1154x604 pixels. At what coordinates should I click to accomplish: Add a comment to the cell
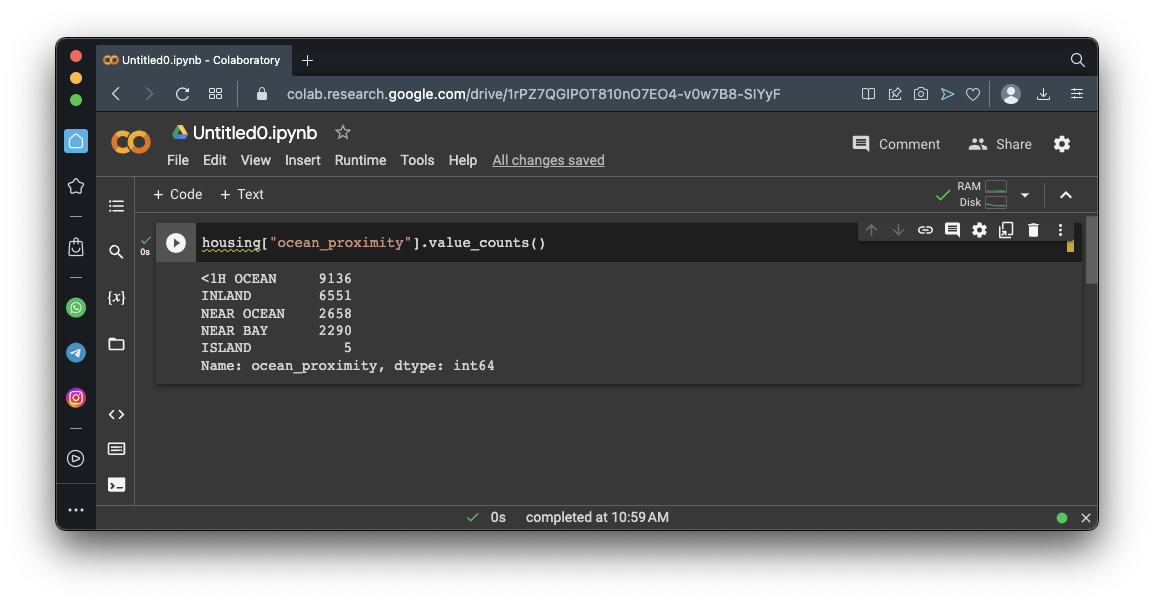952,230
